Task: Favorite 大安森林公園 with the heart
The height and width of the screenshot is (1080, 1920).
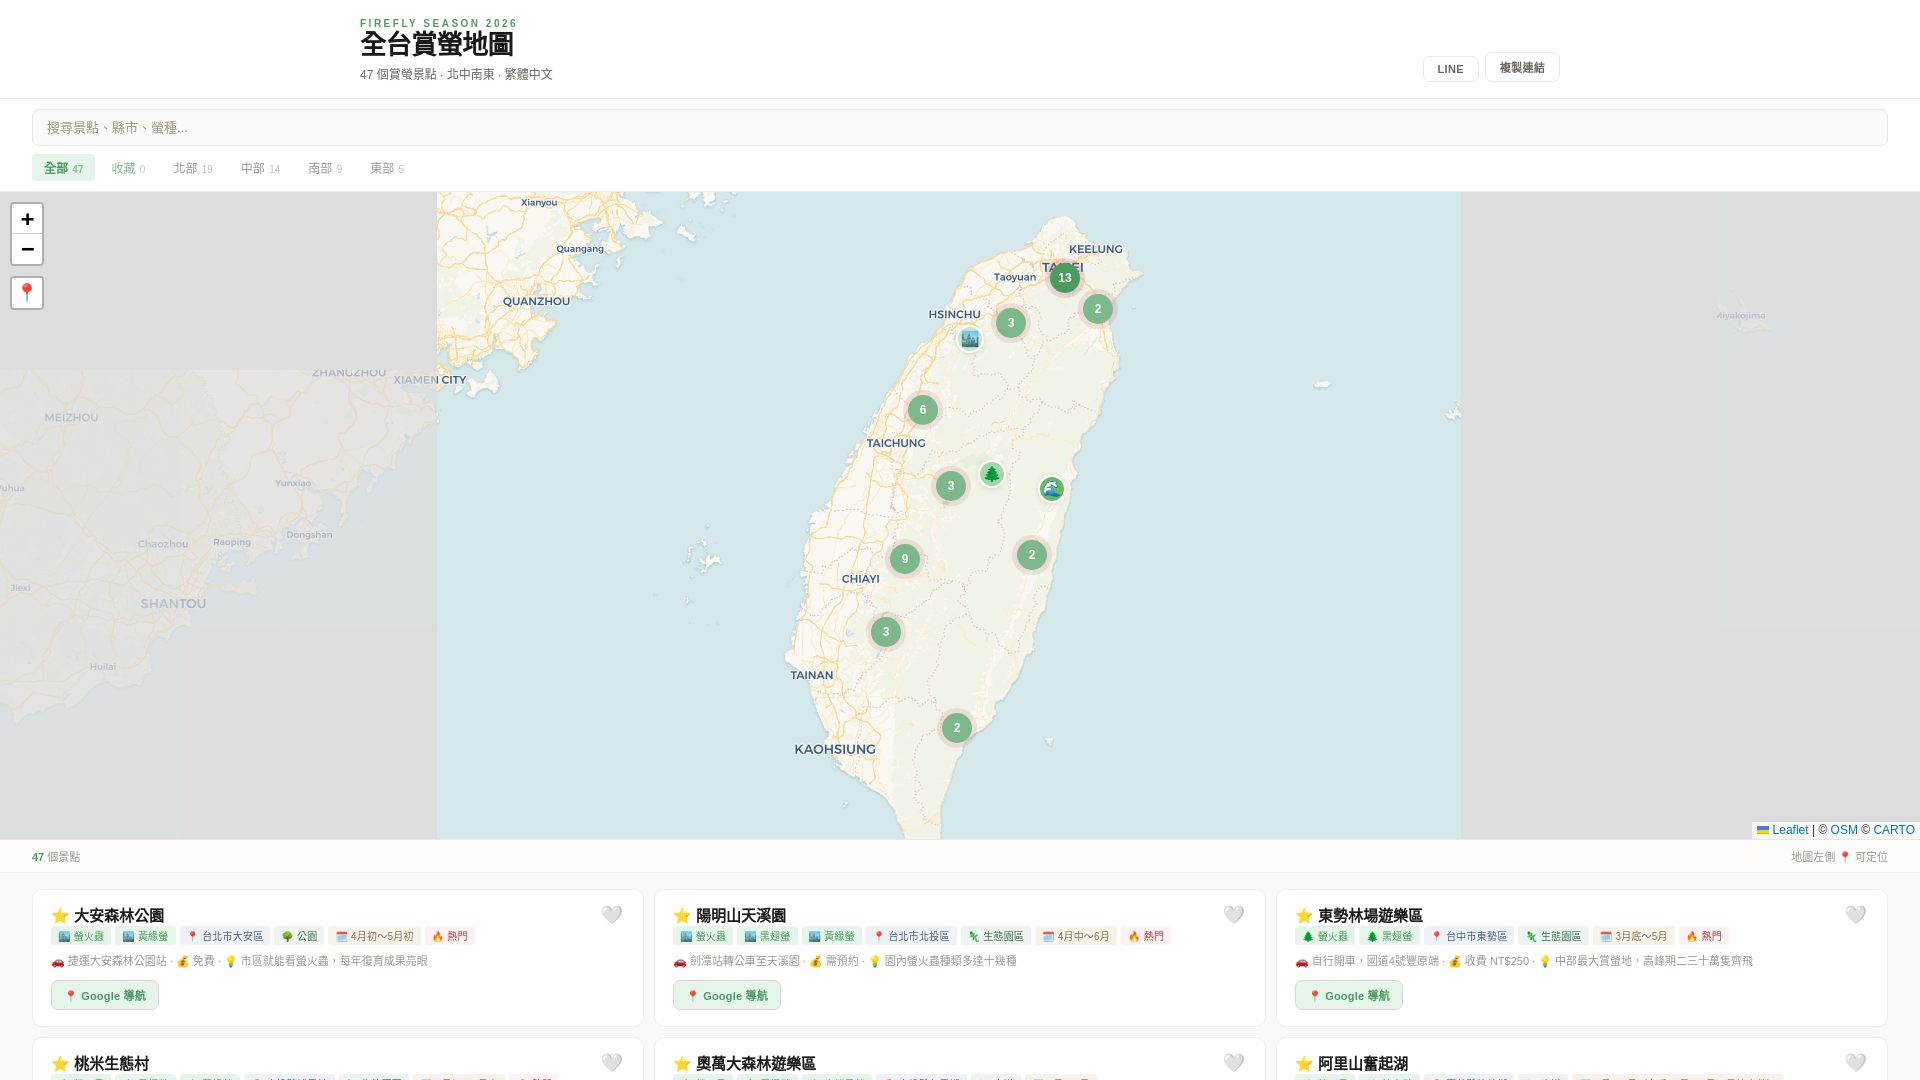Action: click(612, 915)
